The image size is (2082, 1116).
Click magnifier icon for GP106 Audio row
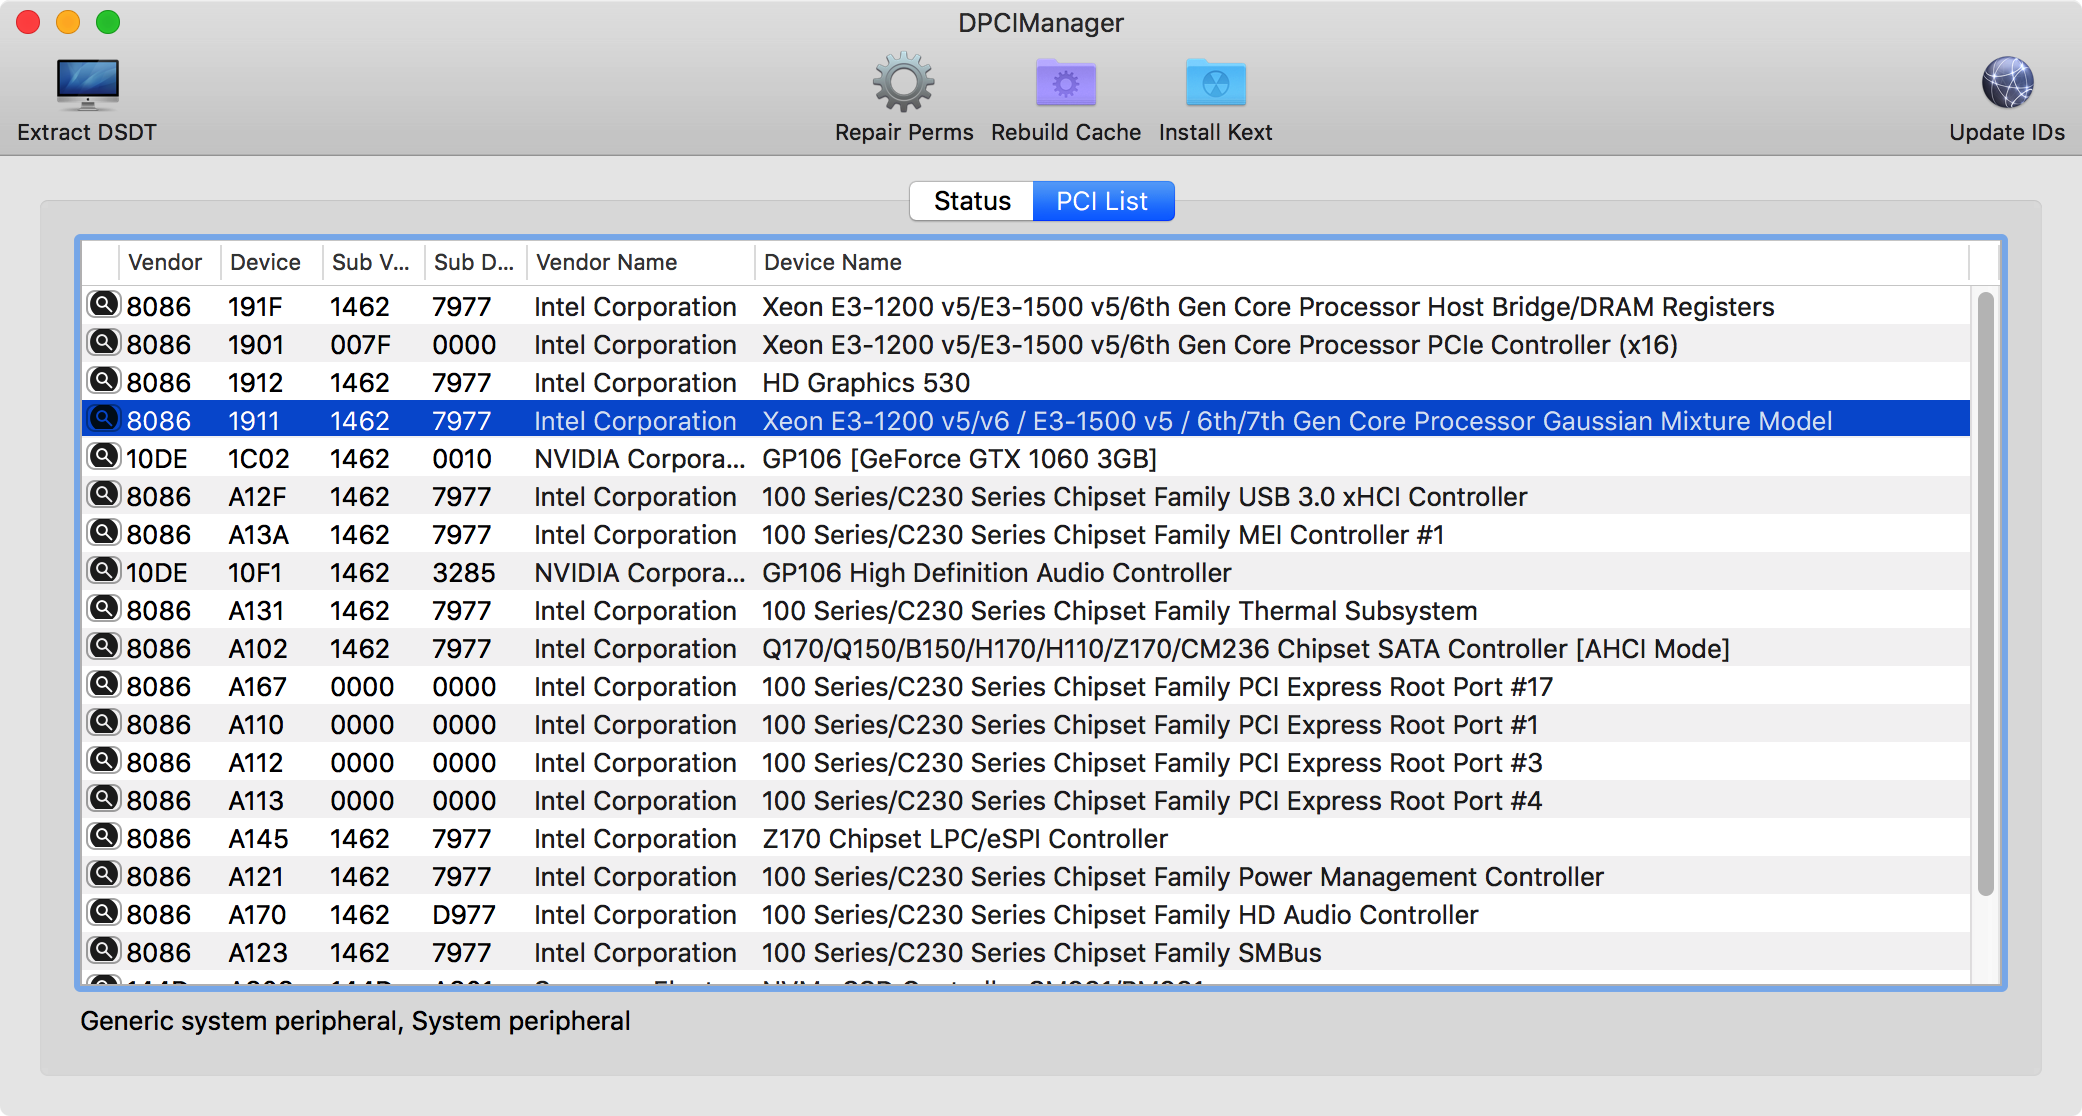tap(103, 570)
